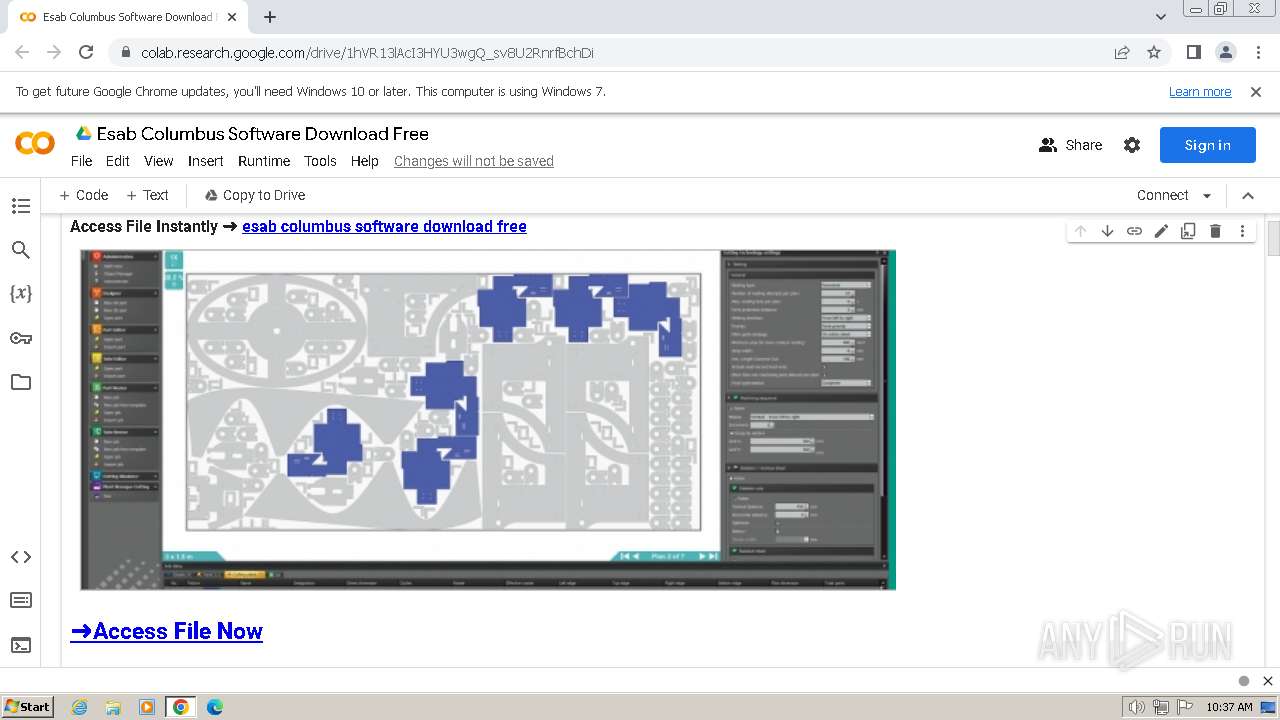Click the Colab logo
The height and width of the screenshot is (720, 1280).
pyautogui.click(x=35, y=144)
